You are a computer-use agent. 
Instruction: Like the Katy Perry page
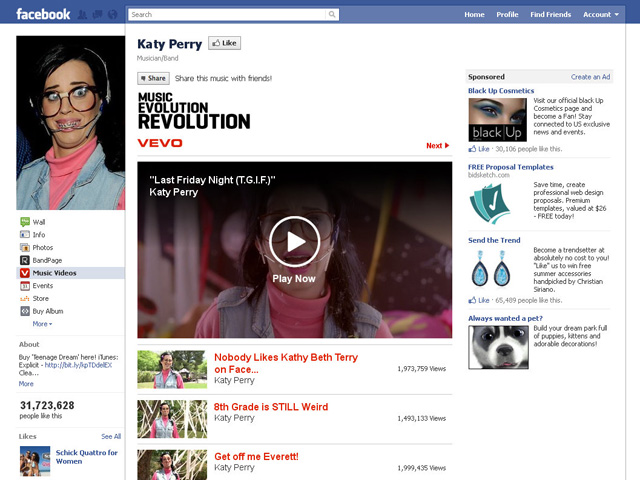pos(224,43)
